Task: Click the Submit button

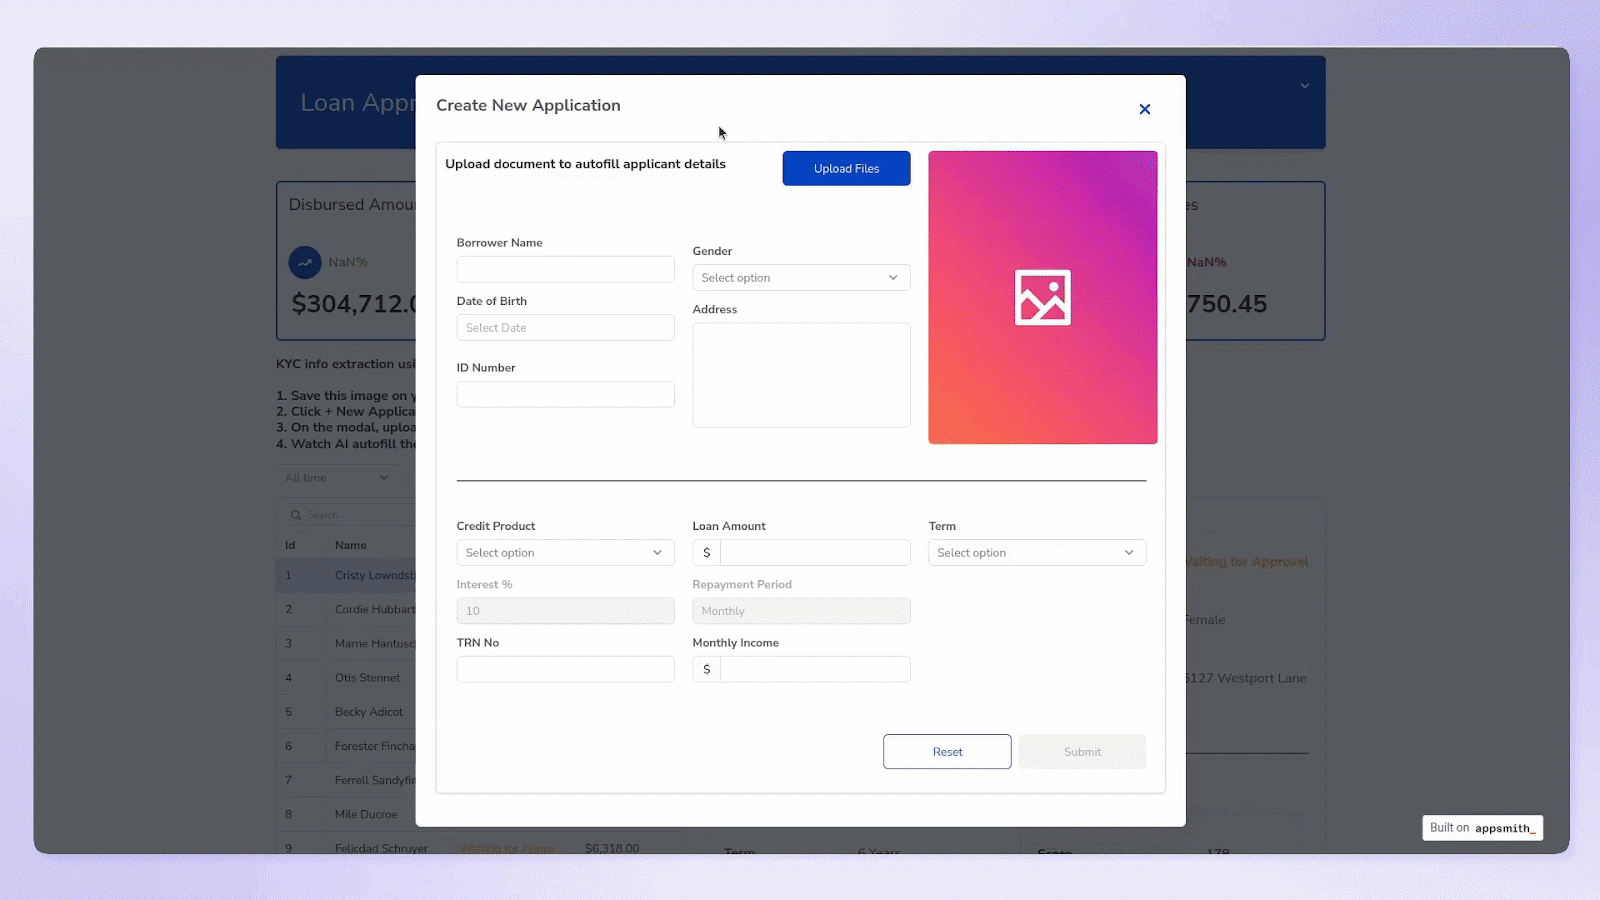Action: (1082, 751)
